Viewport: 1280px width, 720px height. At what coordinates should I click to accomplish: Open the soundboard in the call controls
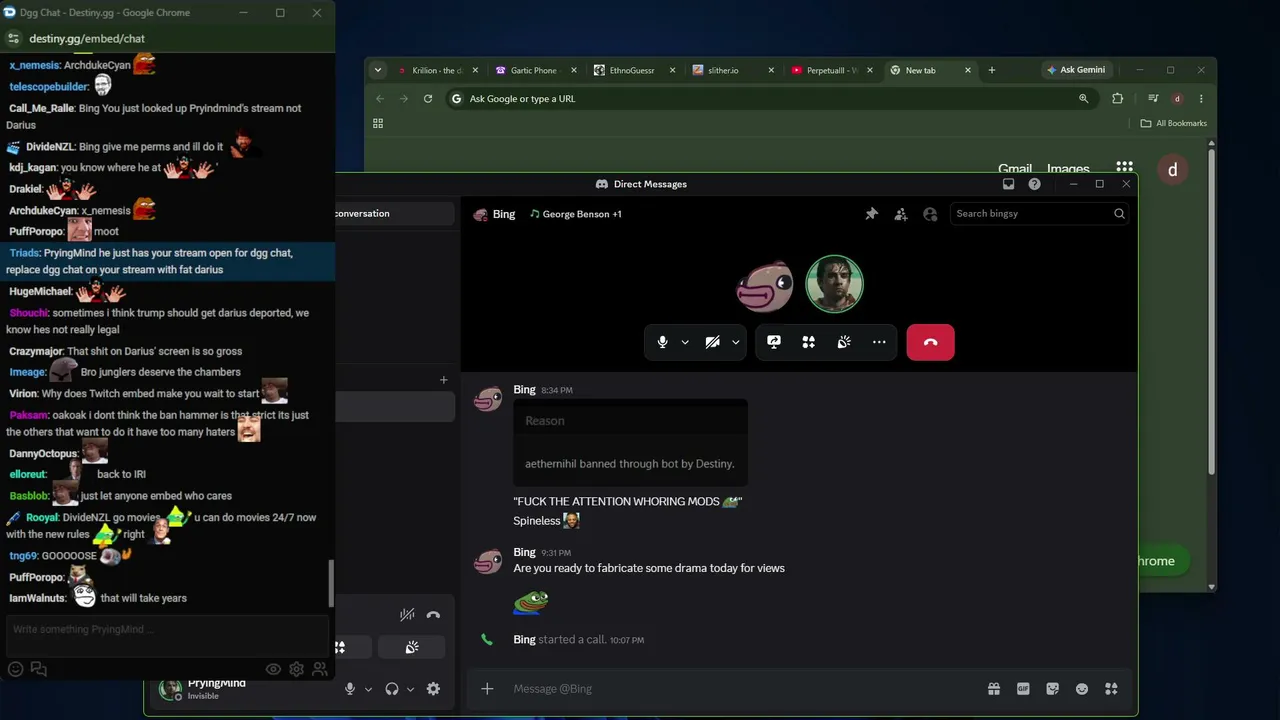click(844, 342)
